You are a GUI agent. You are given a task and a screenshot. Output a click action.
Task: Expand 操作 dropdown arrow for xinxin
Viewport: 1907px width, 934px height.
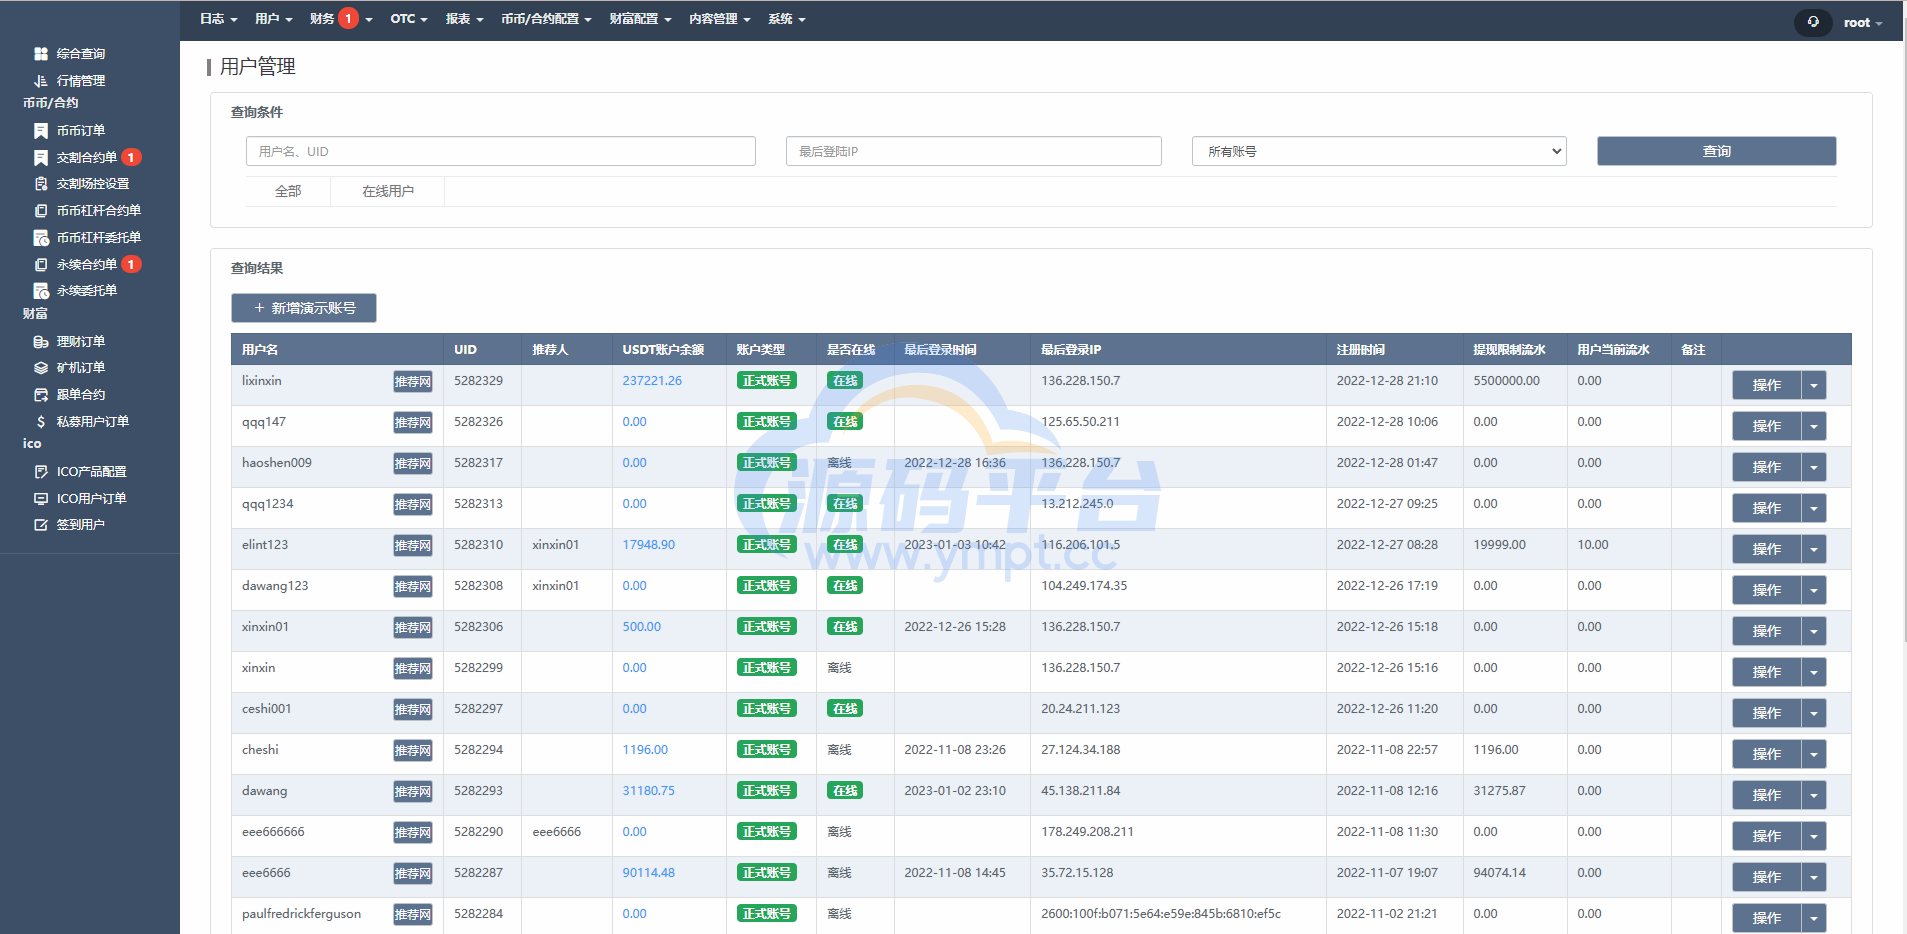tap(1814, 672)
